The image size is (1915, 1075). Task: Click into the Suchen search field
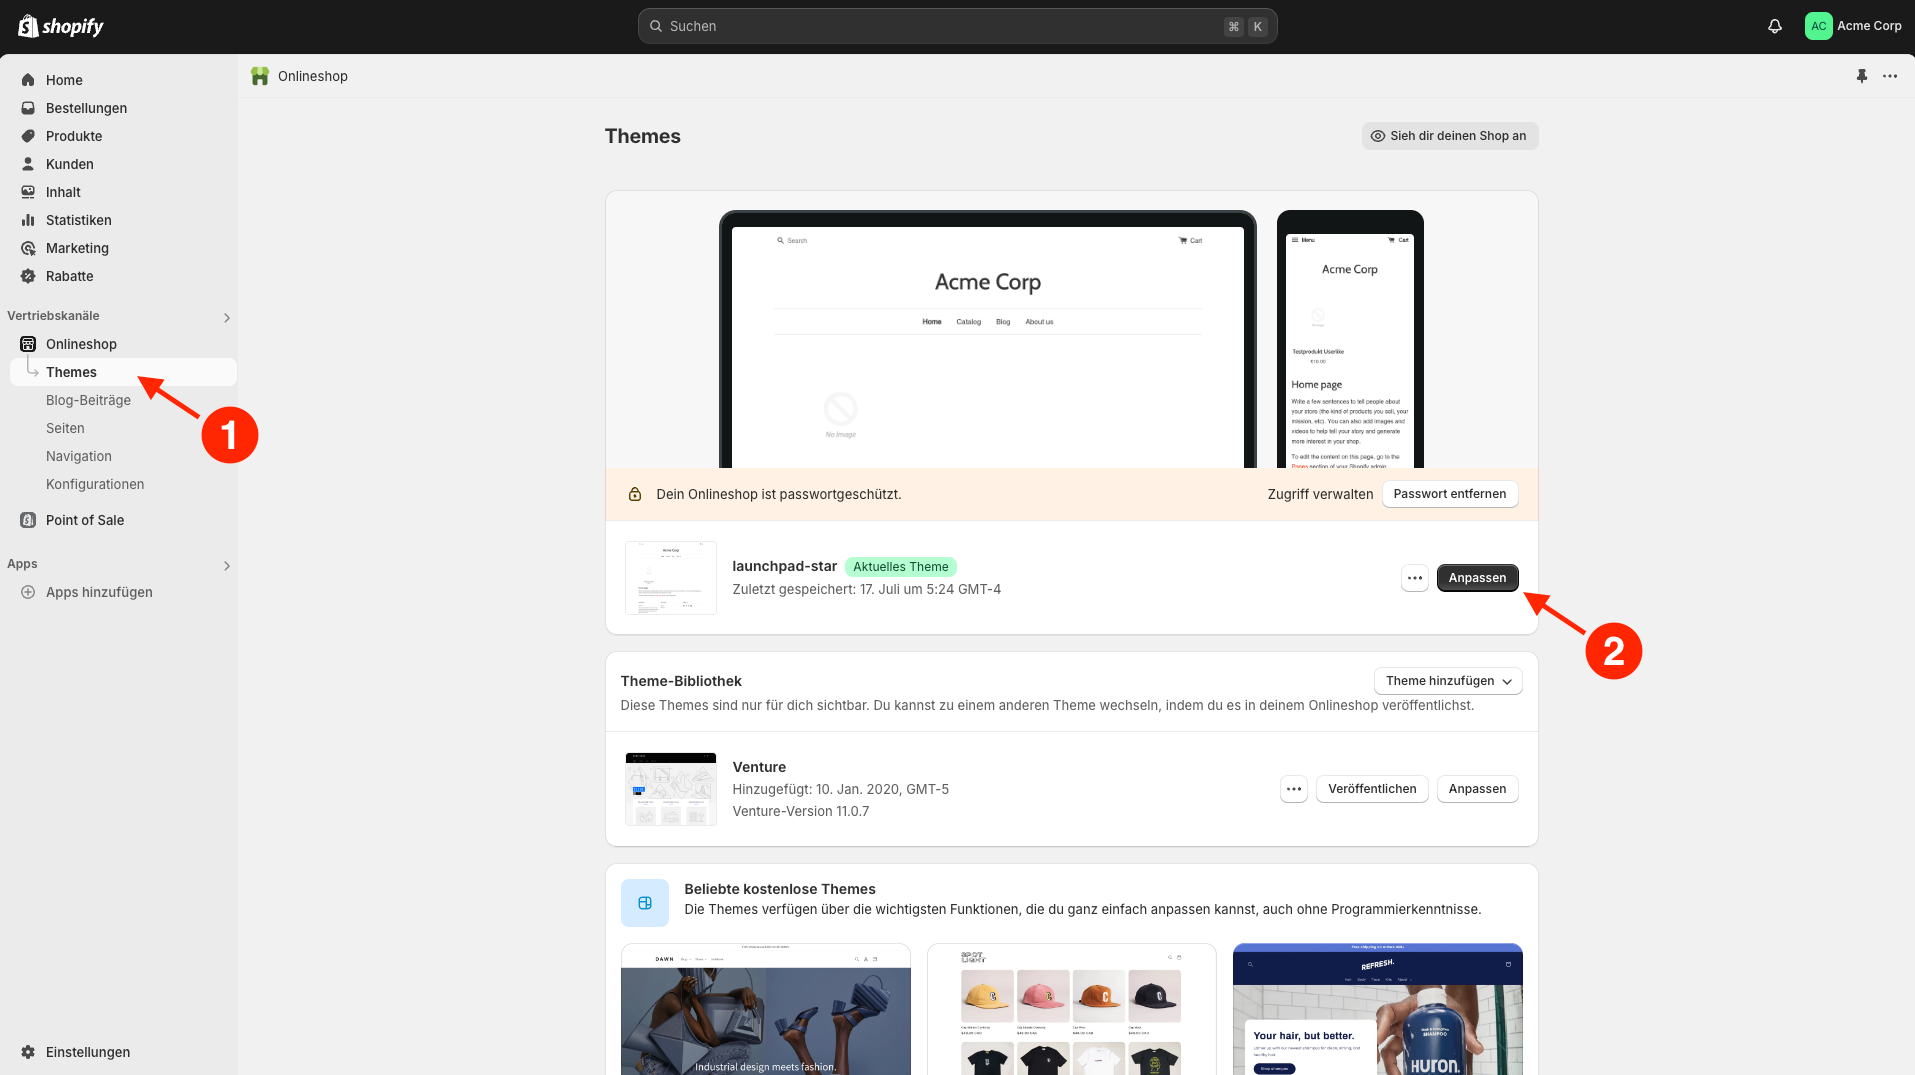click(x=957, y=26)
